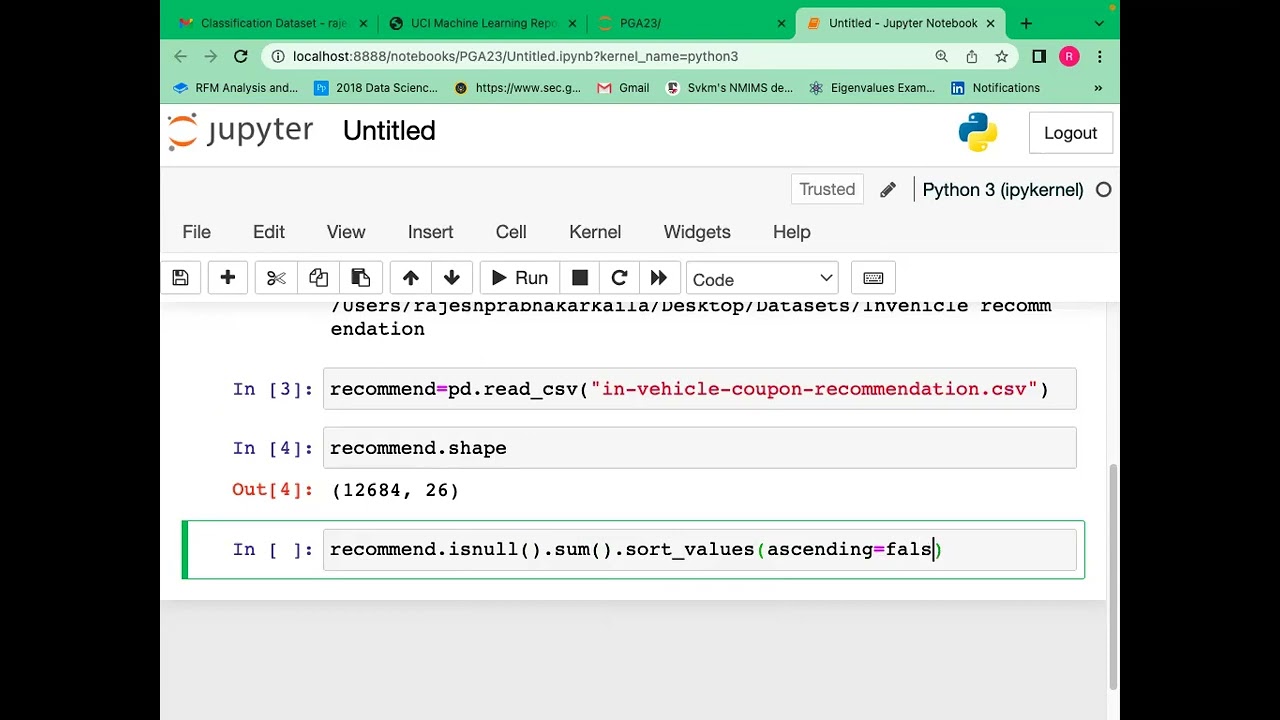Open the command palette keyboard icon
The image size is (1280, 720).
click(x=873, y=278)
